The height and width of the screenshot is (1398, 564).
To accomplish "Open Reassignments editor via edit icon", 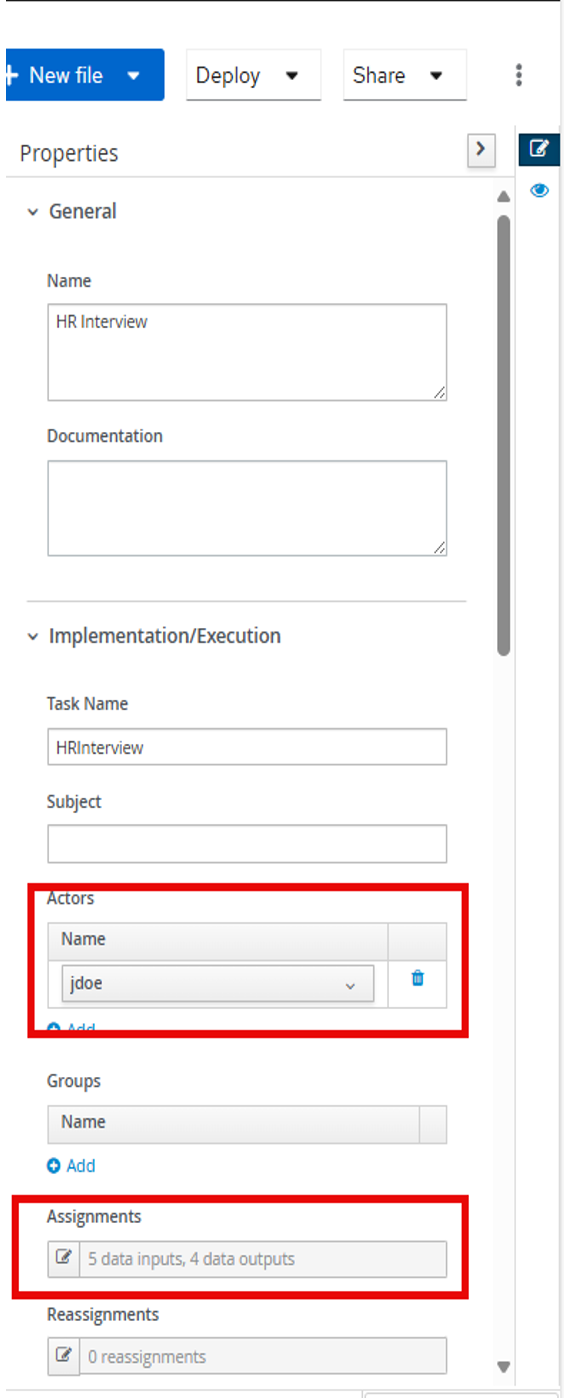I will click(64, 1356).
